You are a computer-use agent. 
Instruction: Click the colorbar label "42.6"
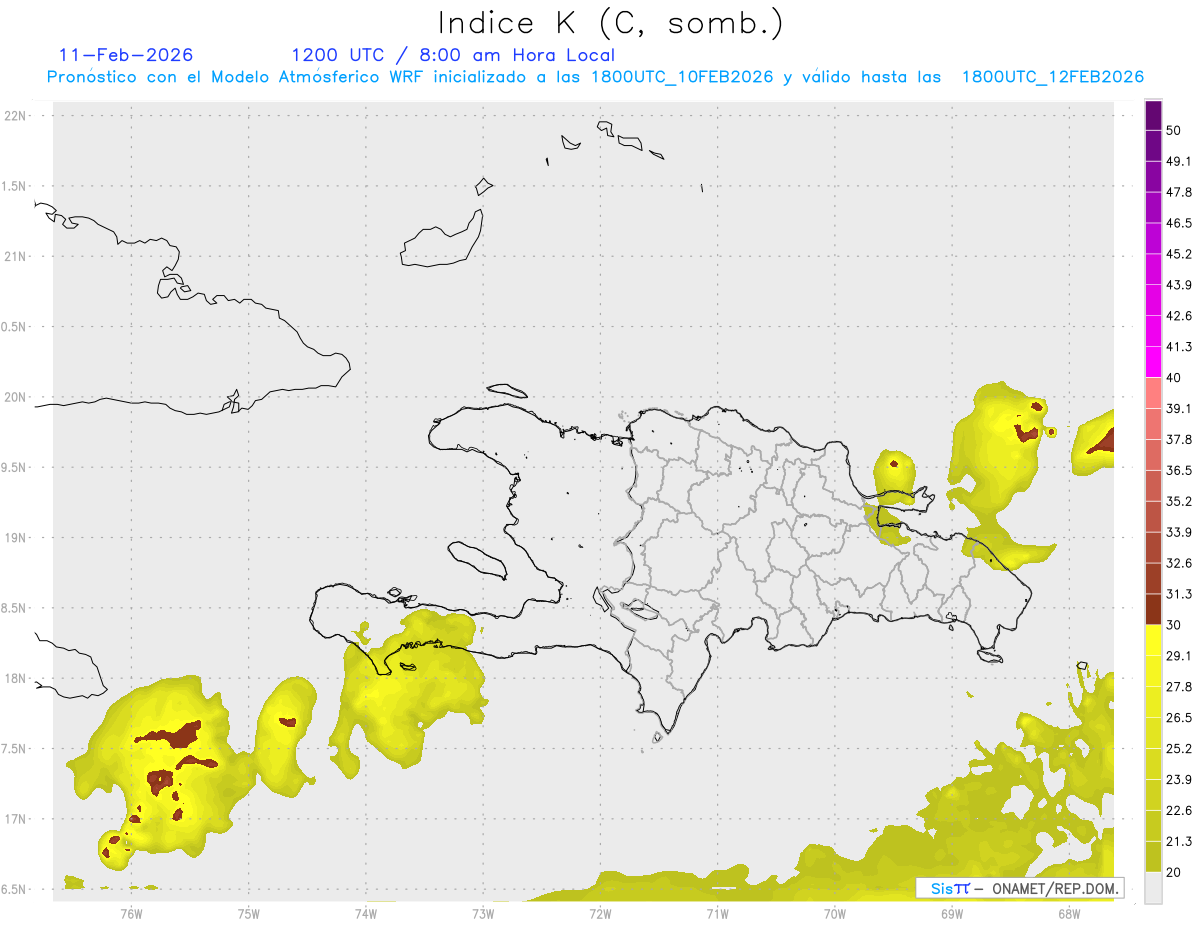1178,316
